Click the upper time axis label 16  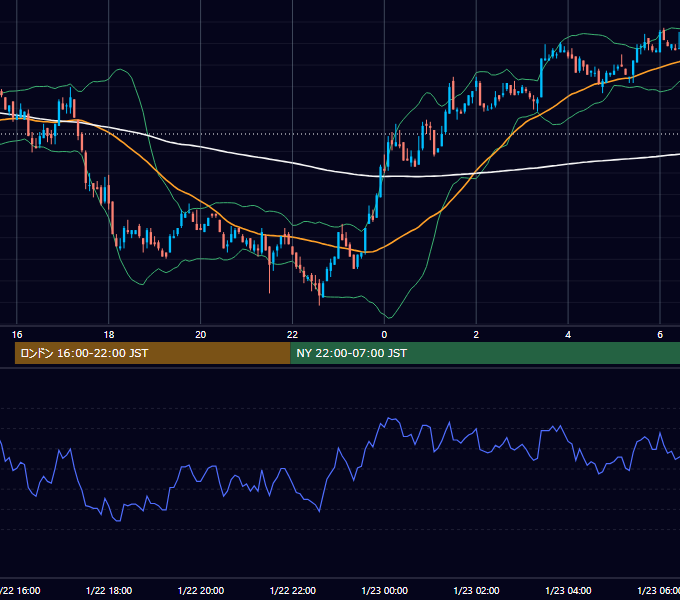click(x=17, y=334)
